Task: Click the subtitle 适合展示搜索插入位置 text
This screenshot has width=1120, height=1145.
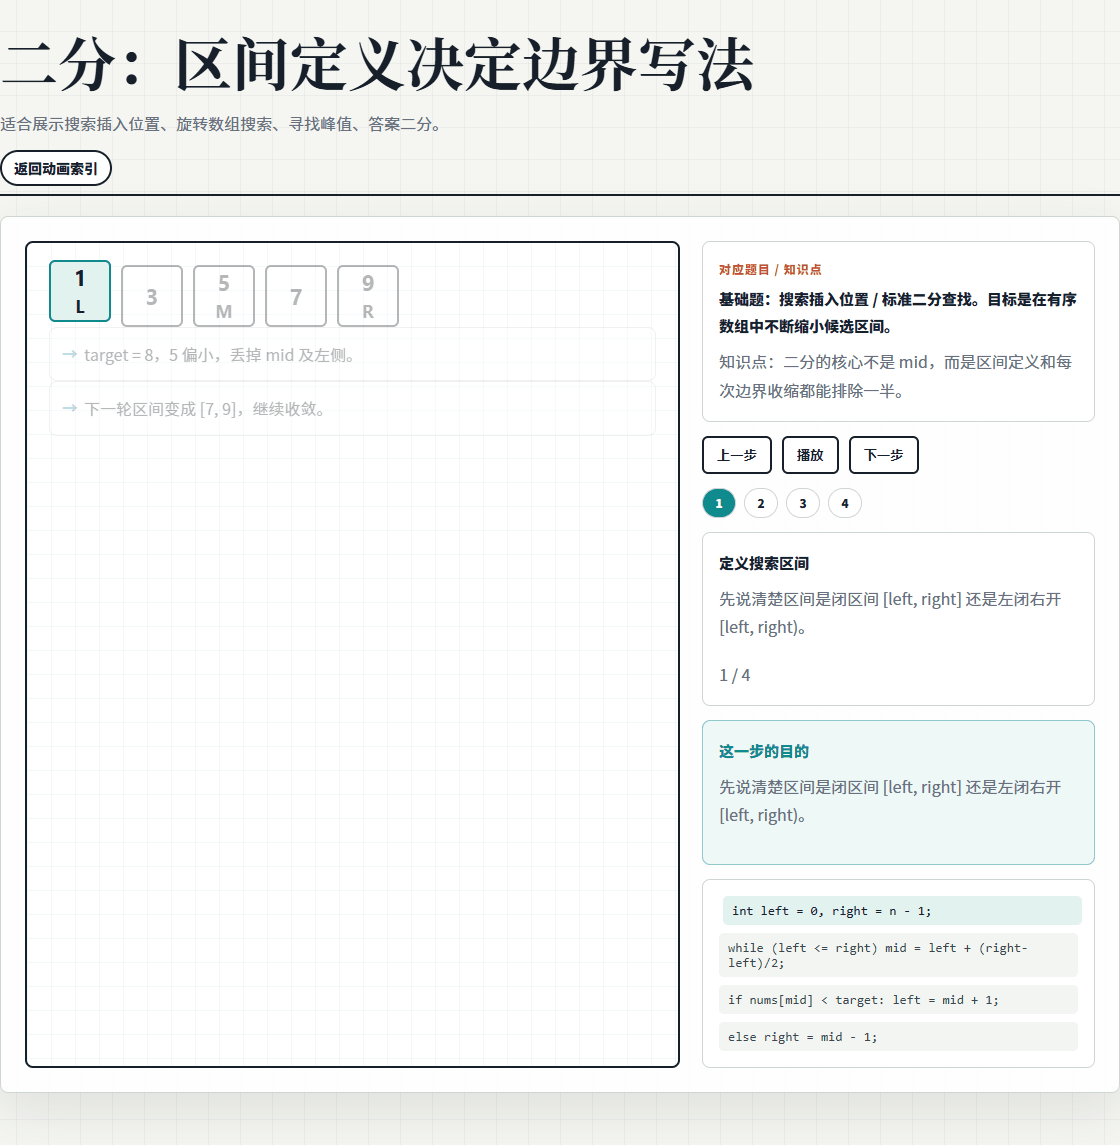Action: [223, 124]
